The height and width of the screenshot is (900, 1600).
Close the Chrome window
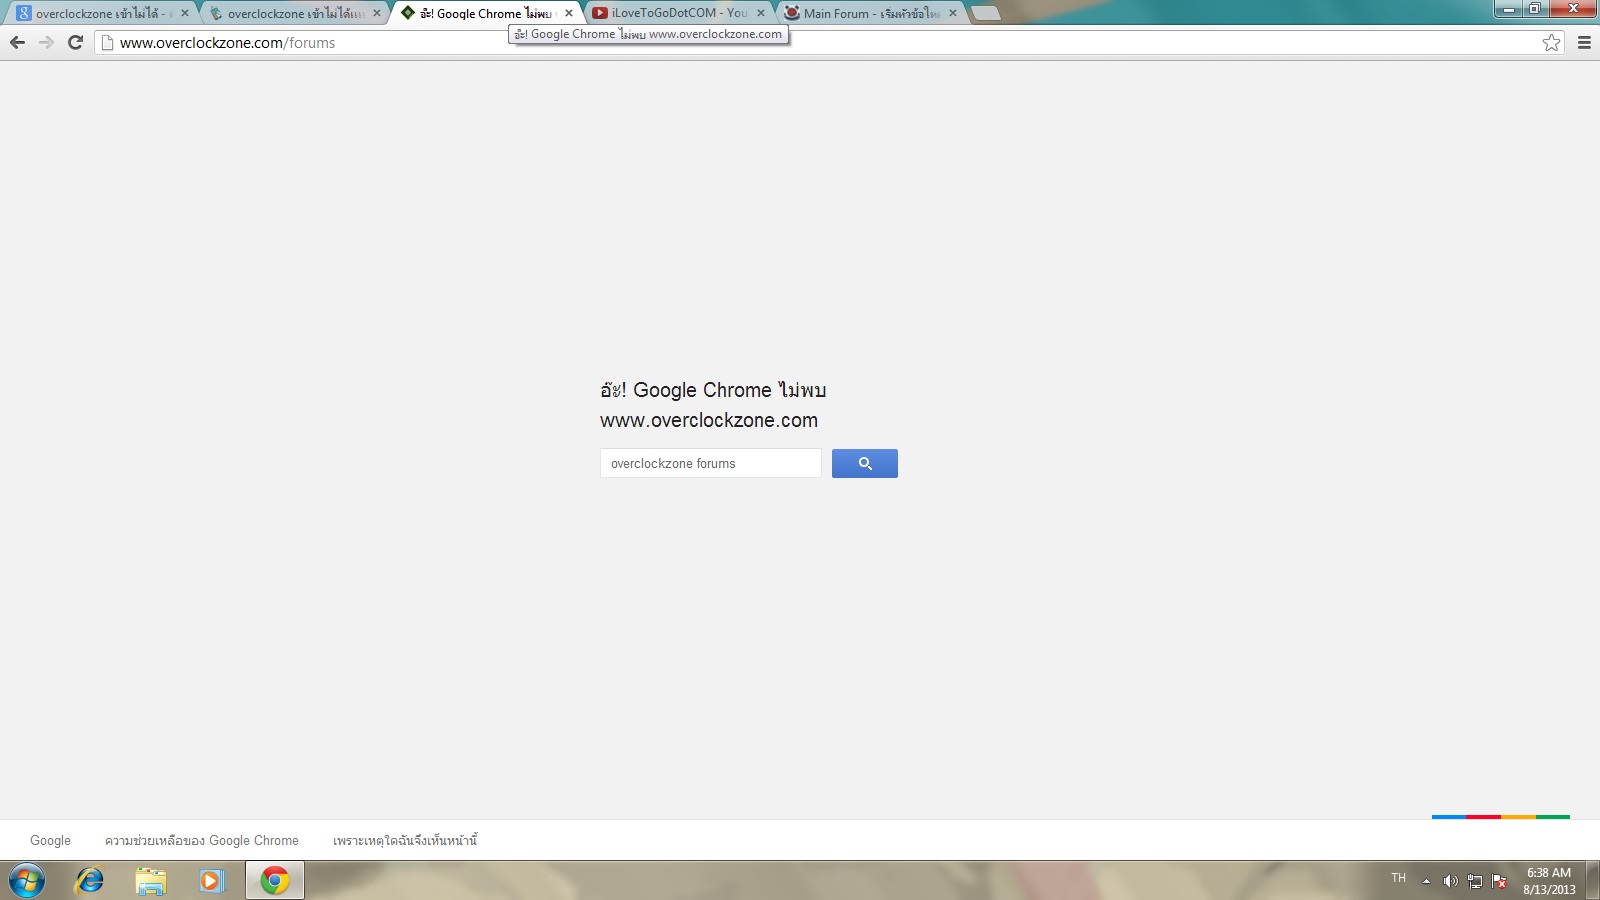point(1573,9)
